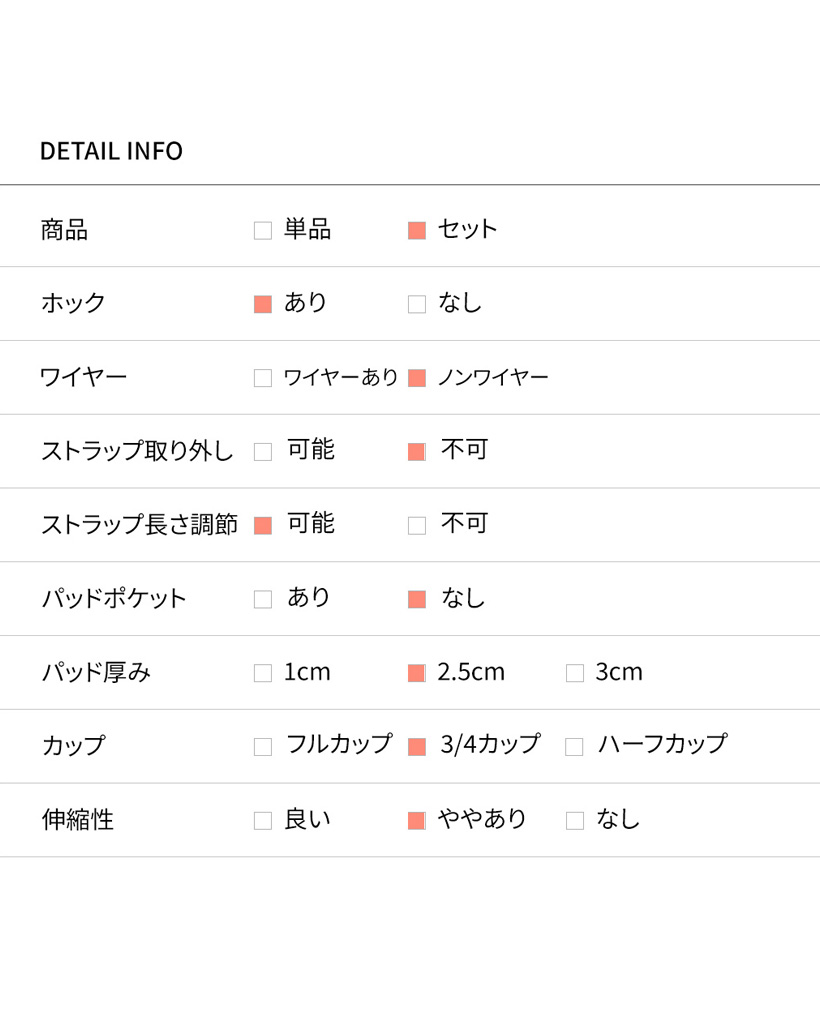This screenshot has width=820, height=1024.
Task: Check the 3cm pad thickness box
Action: [x=575, y=673]
